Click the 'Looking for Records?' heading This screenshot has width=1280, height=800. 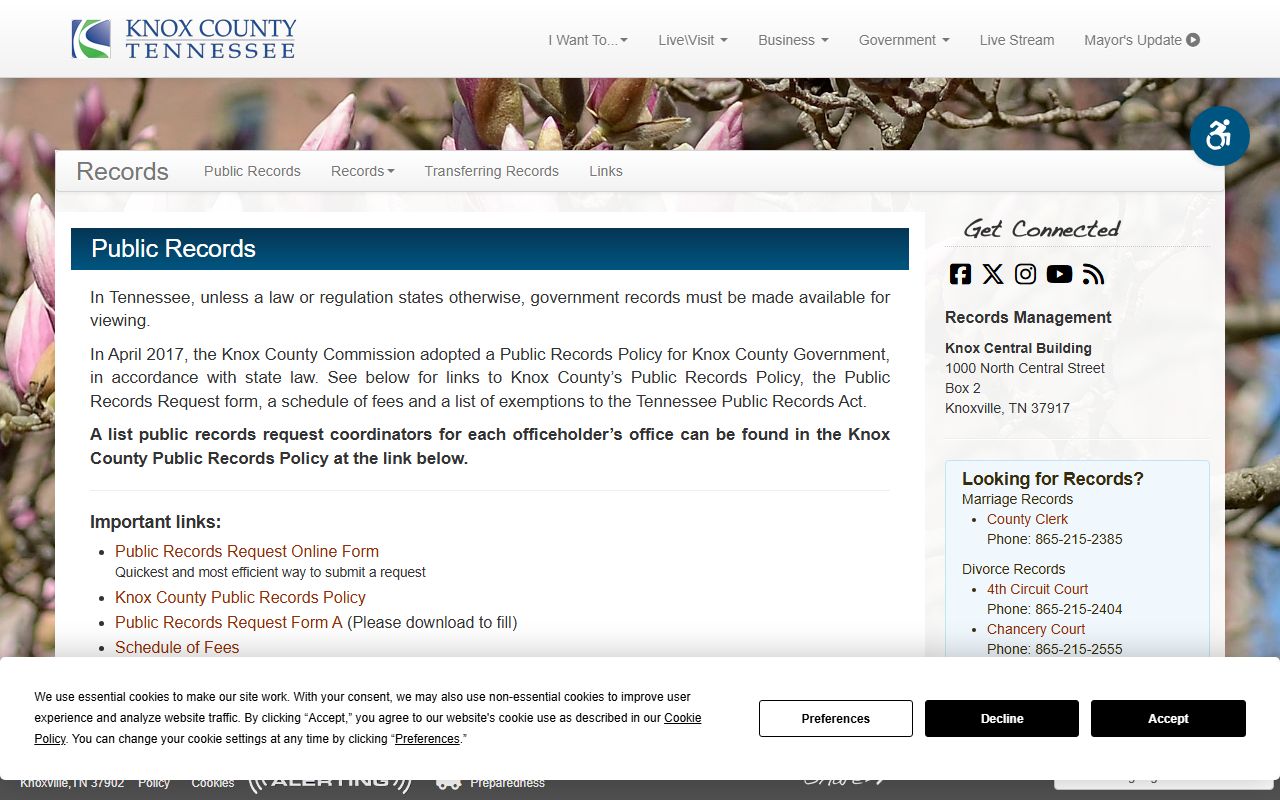(1053, 479)
